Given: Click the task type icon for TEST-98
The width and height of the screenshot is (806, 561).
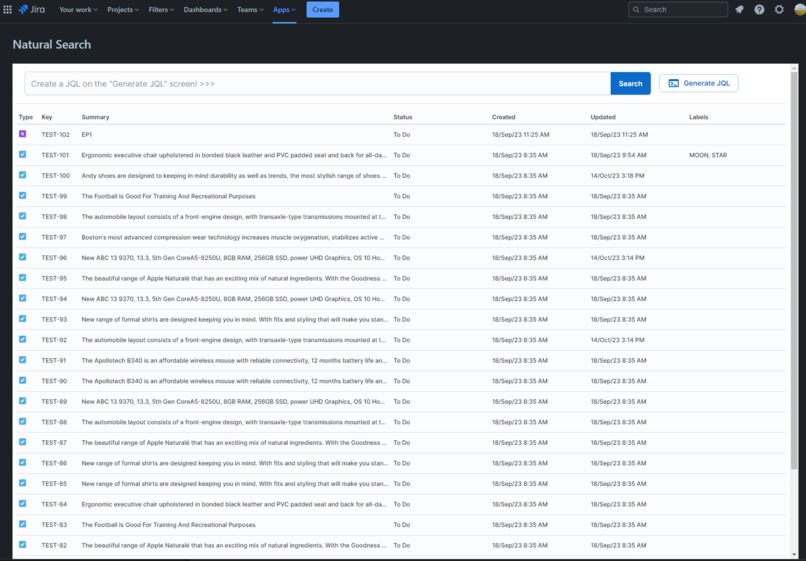Looking at the screenshot, I should click(23, 216).
